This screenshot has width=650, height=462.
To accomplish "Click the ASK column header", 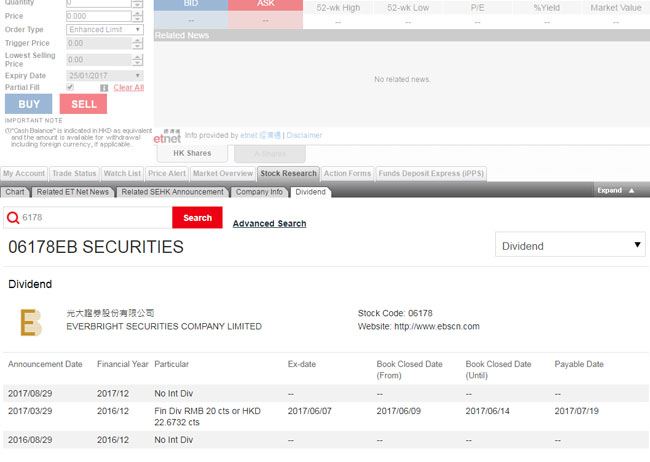I will 265,4.
